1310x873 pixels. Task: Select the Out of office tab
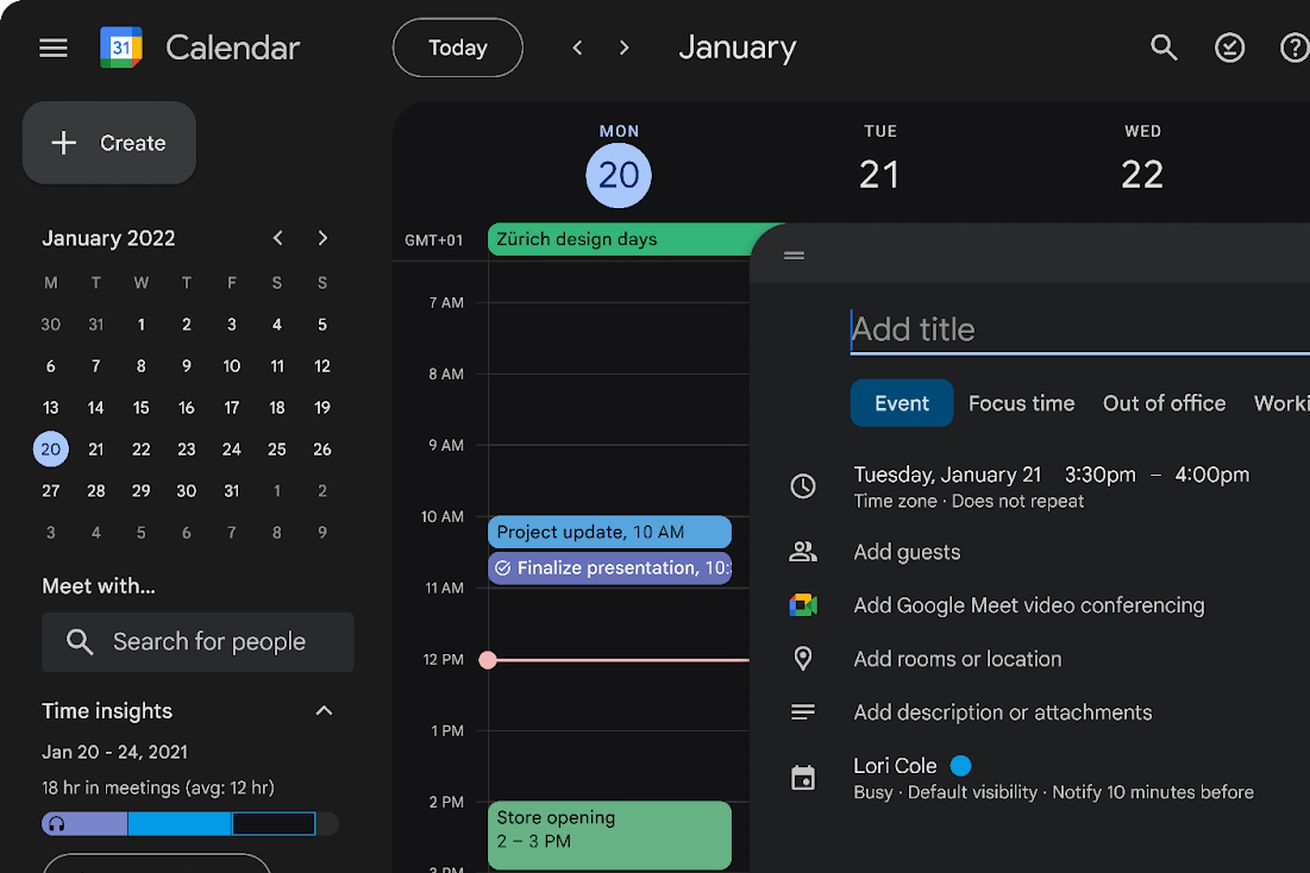pyautogui.click(x=1164, y=403)
